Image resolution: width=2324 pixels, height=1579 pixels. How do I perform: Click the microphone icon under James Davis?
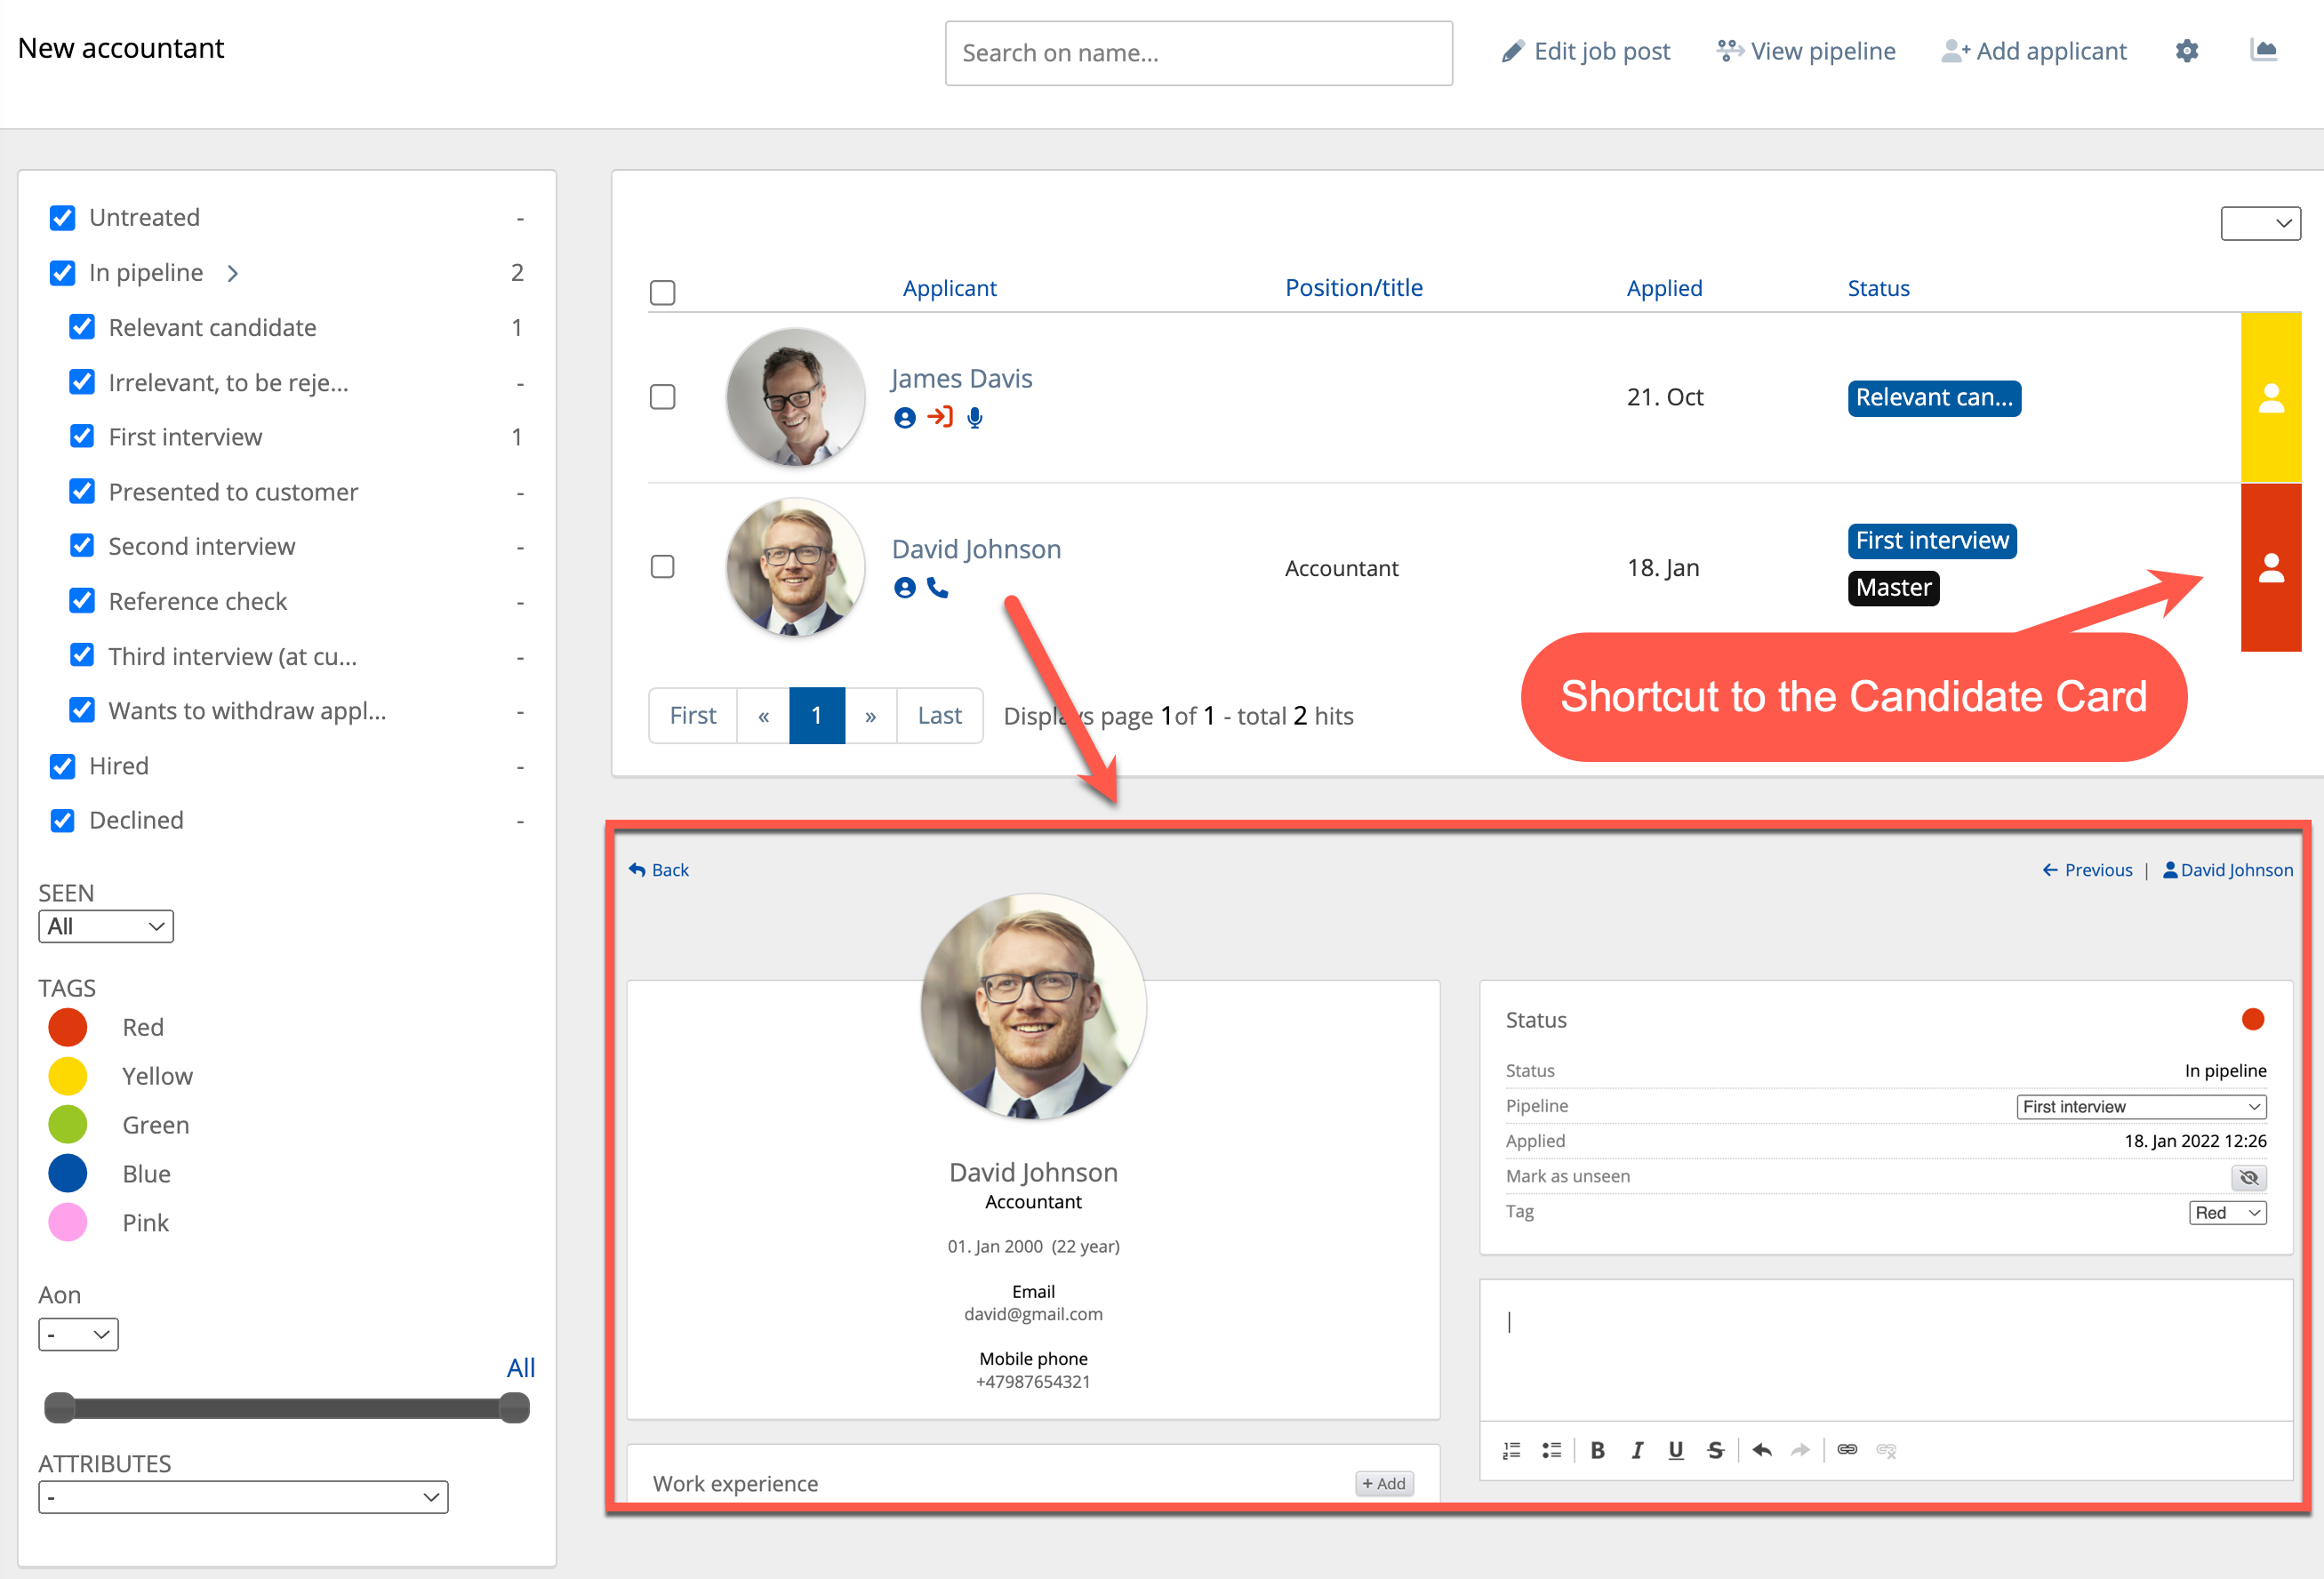975,418
